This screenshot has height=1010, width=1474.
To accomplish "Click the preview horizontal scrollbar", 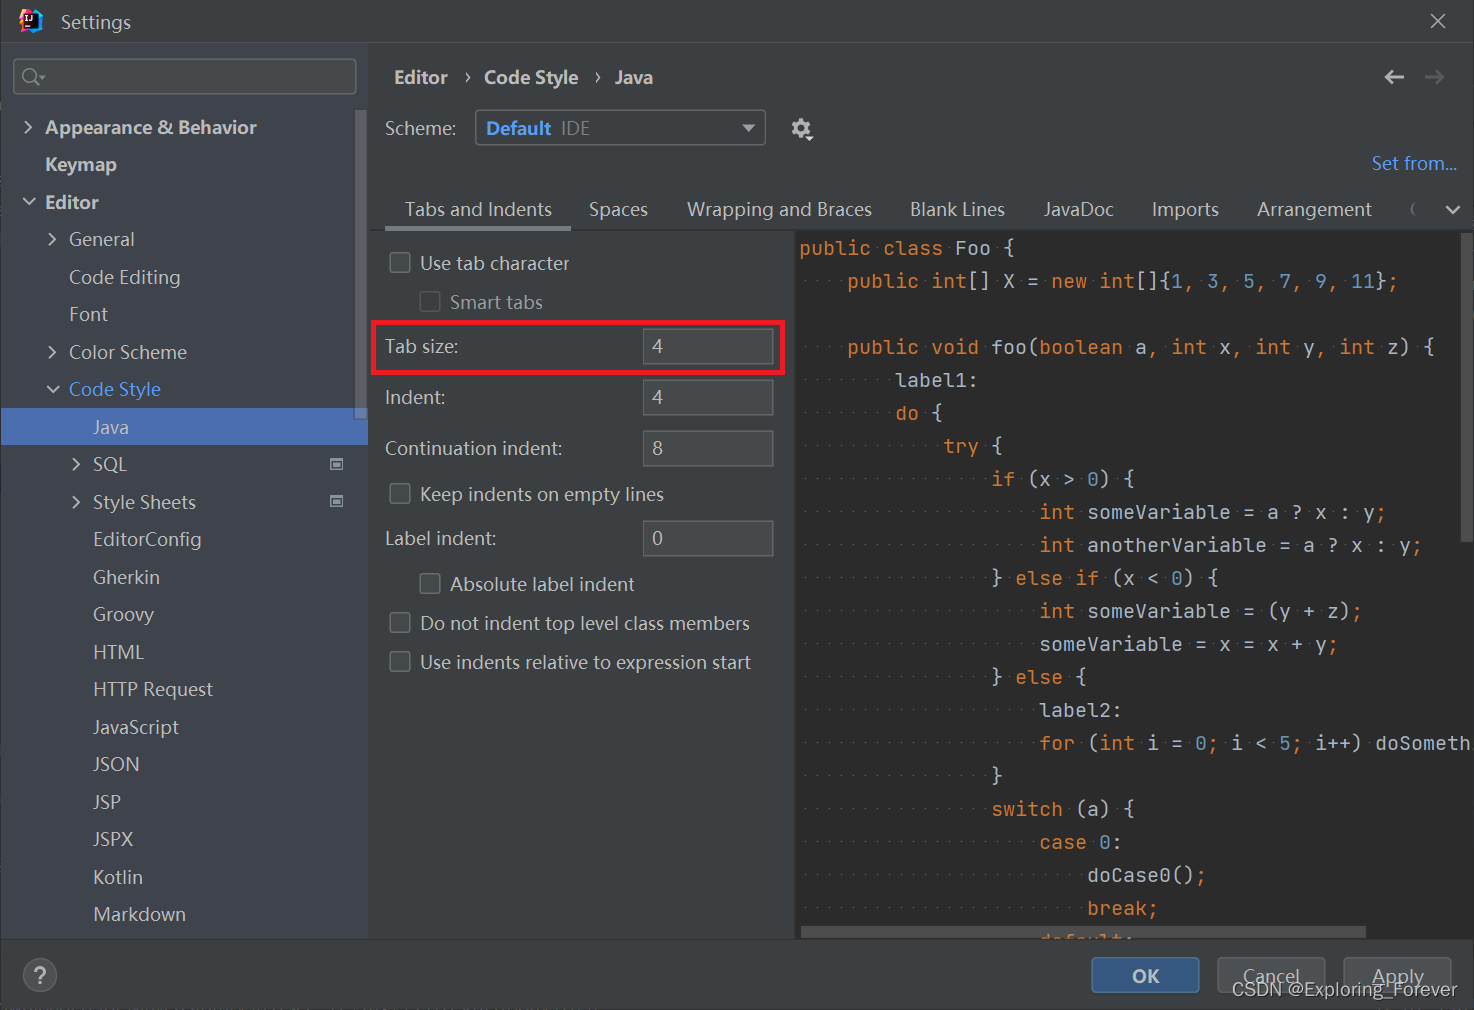I will [1083, 932].
